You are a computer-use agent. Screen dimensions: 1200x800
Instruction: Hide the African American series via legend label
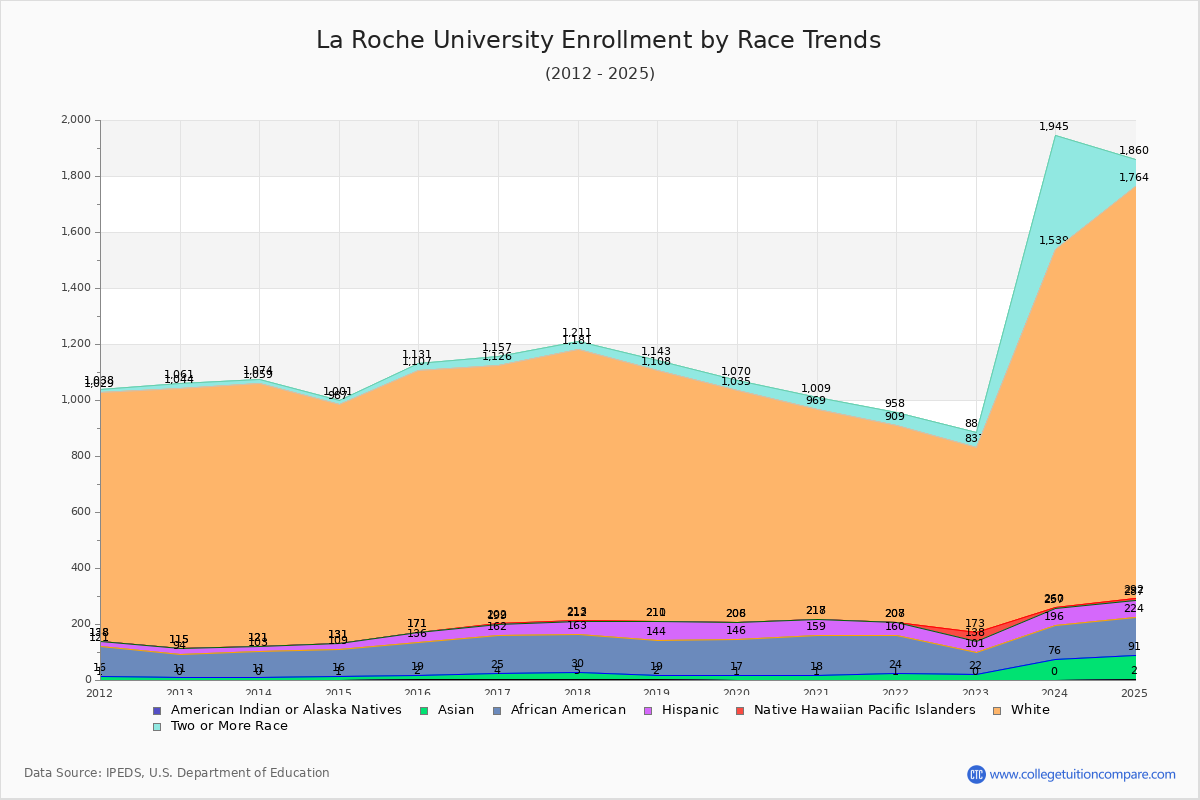[568, 710]
